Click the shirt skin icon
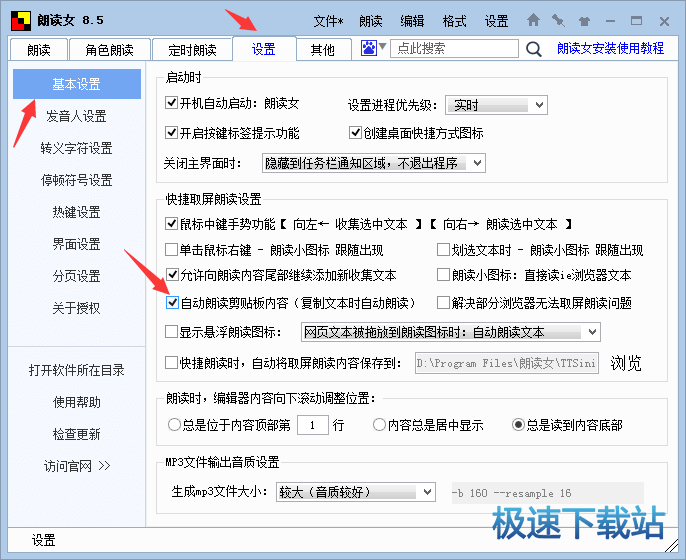 (584, 21)
